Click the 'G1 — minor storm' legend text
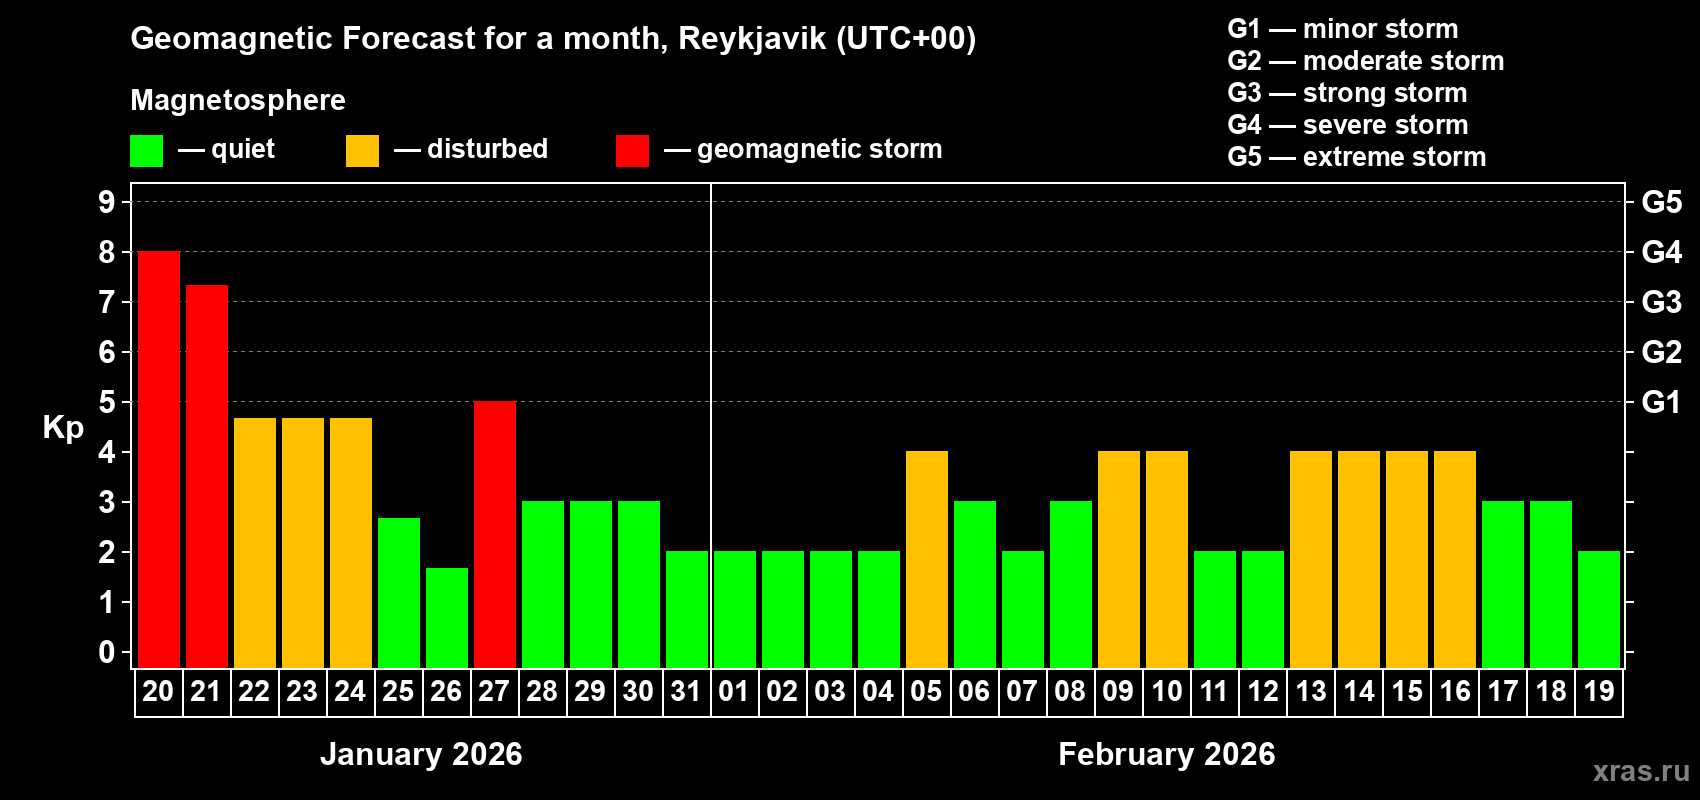1700x800 pixels. (x=1343, y=29)
